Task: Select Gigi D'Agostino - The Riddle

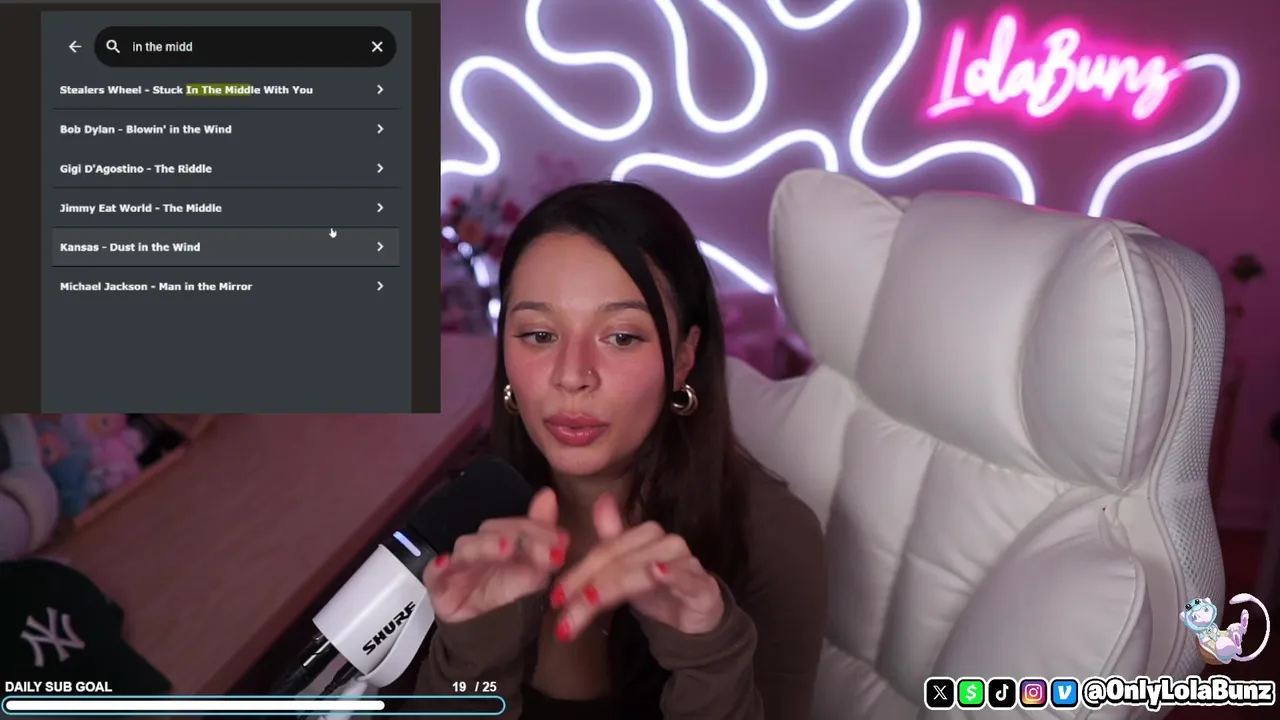Action: click(226, 168)
